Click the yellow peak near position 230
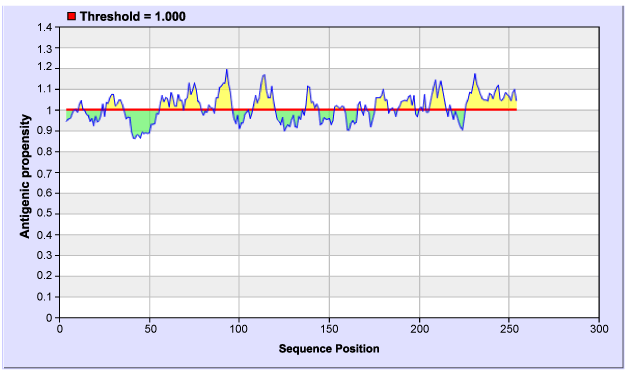Image resolution: width=628 pixels, height=383 pixels. [x=475, y=75]
